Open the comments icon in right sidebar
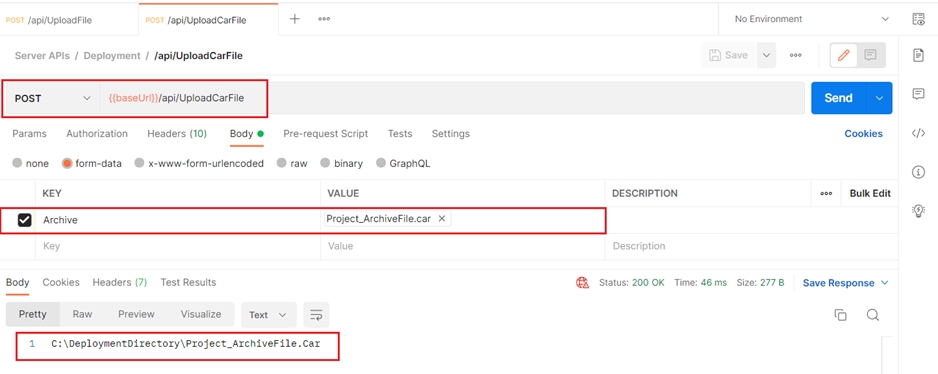Viewport: 938px width, 374px height. [918, 94]
